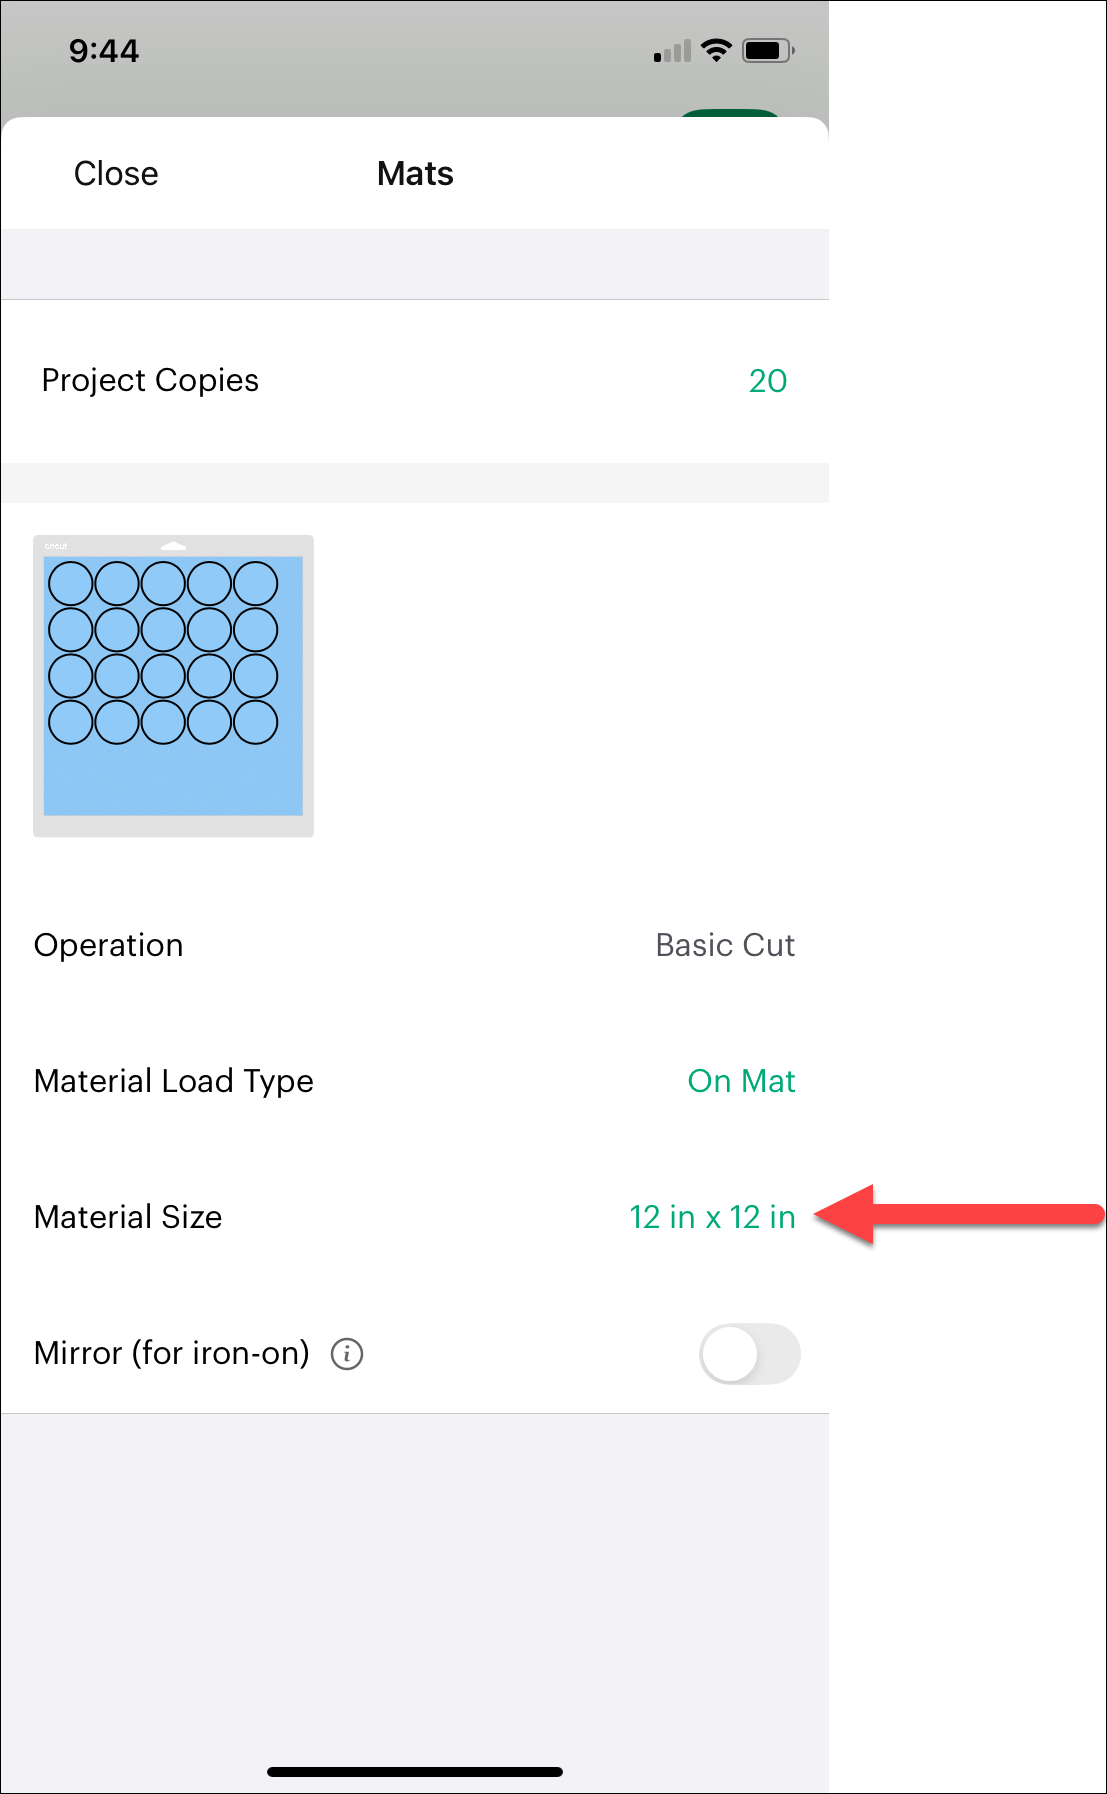Image resolution: width=1107 pixels, height=1794 pixels.
Task: Tap the info icon next to Mirror
Action: tap(346, 1354)
